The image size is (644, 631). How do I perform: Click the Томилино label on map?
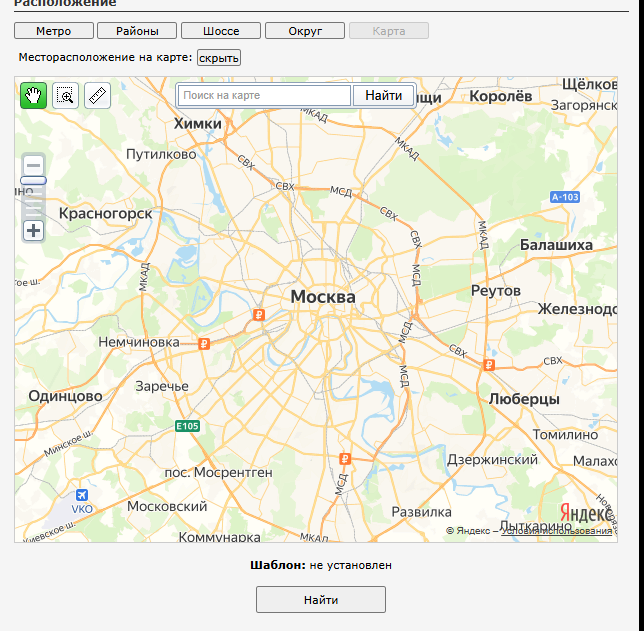[x=565, y=434]
